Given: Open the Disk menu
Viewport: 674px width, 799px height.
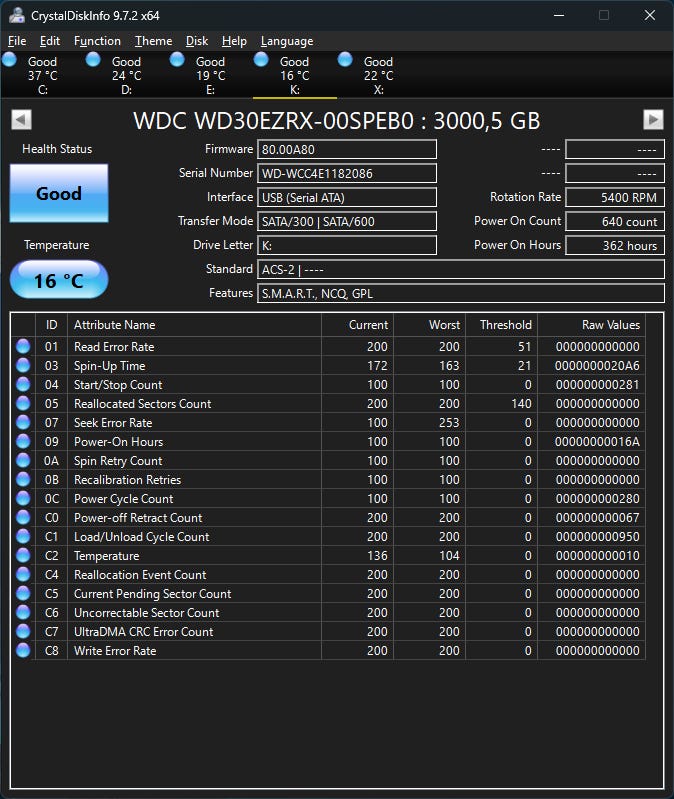Looking at the screenshot, I should [x=197, y=41].
